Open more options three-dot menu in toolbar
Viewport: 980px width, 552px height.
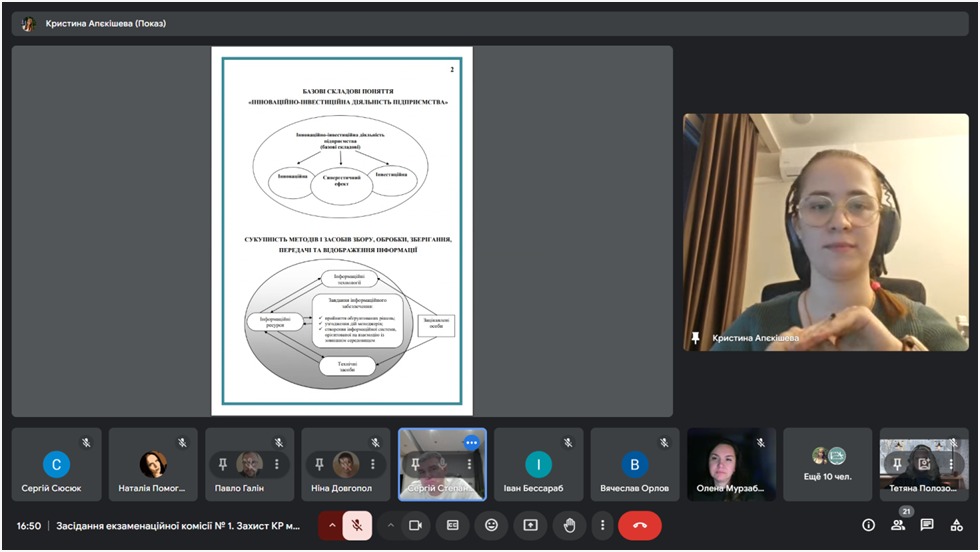coord(602,525)
